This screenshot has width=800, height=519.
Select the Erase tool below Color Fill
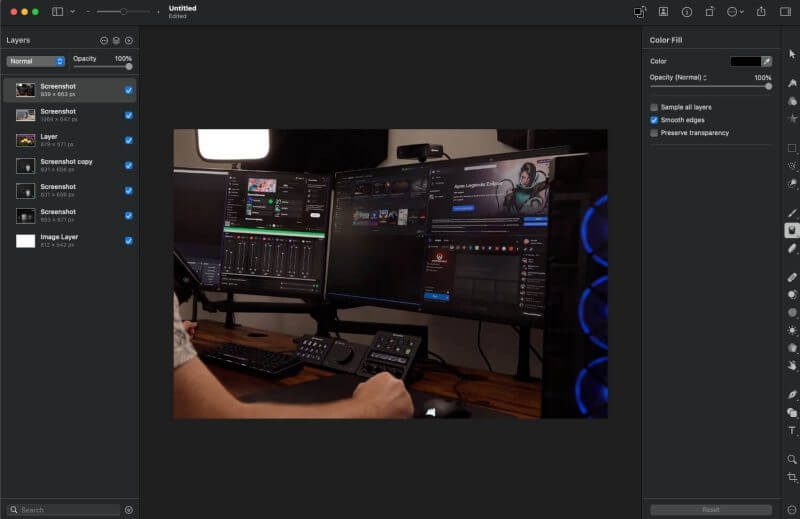pyautogui.click(x=792, y=248)
